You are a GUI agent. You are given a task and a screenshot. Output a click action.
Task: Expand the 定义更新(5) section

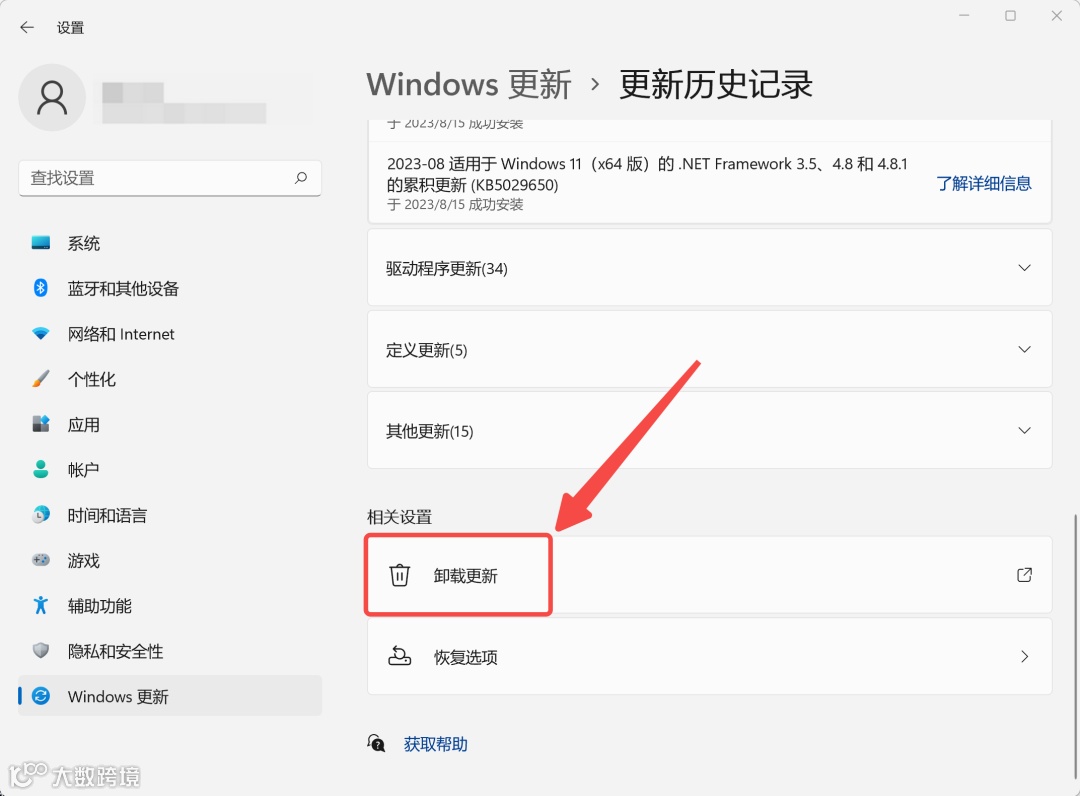point(709,349)
